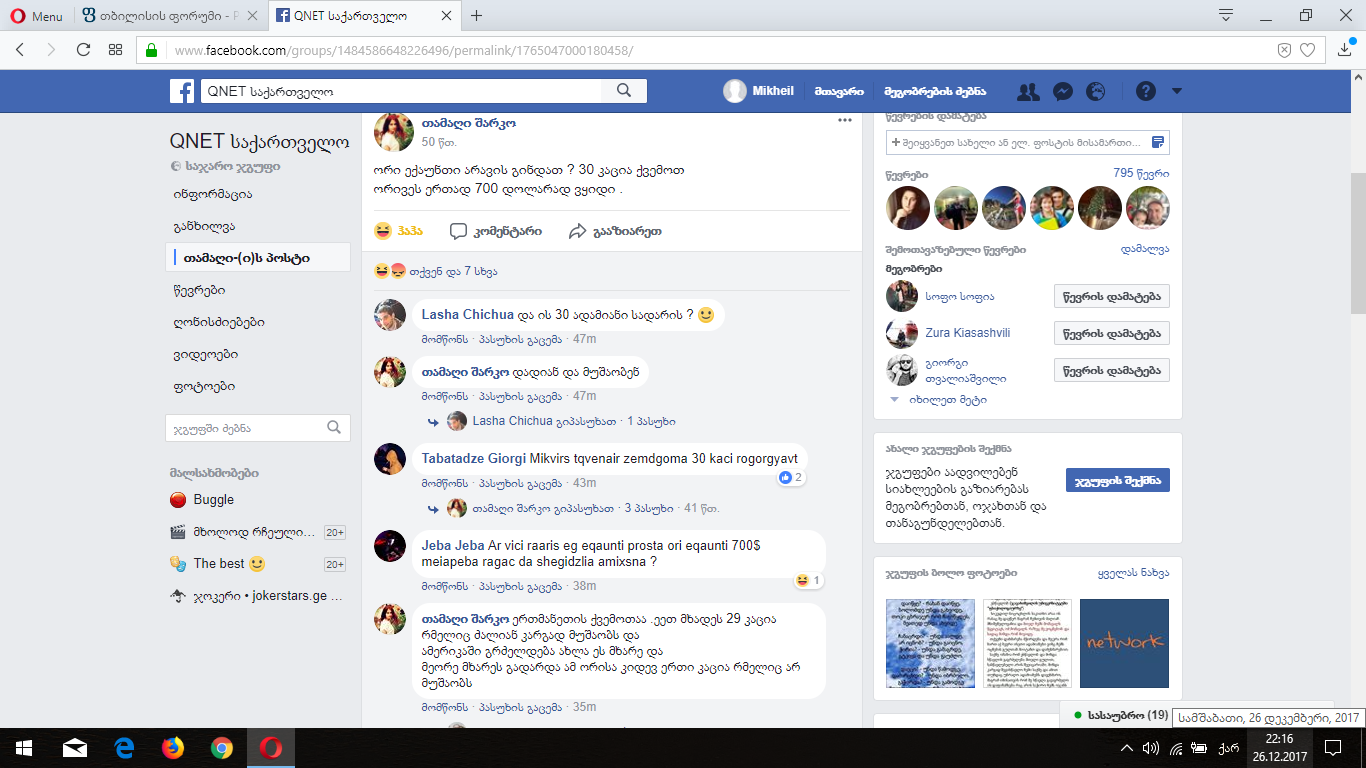Reload the page with the refresh icon

tap(83, 50)
